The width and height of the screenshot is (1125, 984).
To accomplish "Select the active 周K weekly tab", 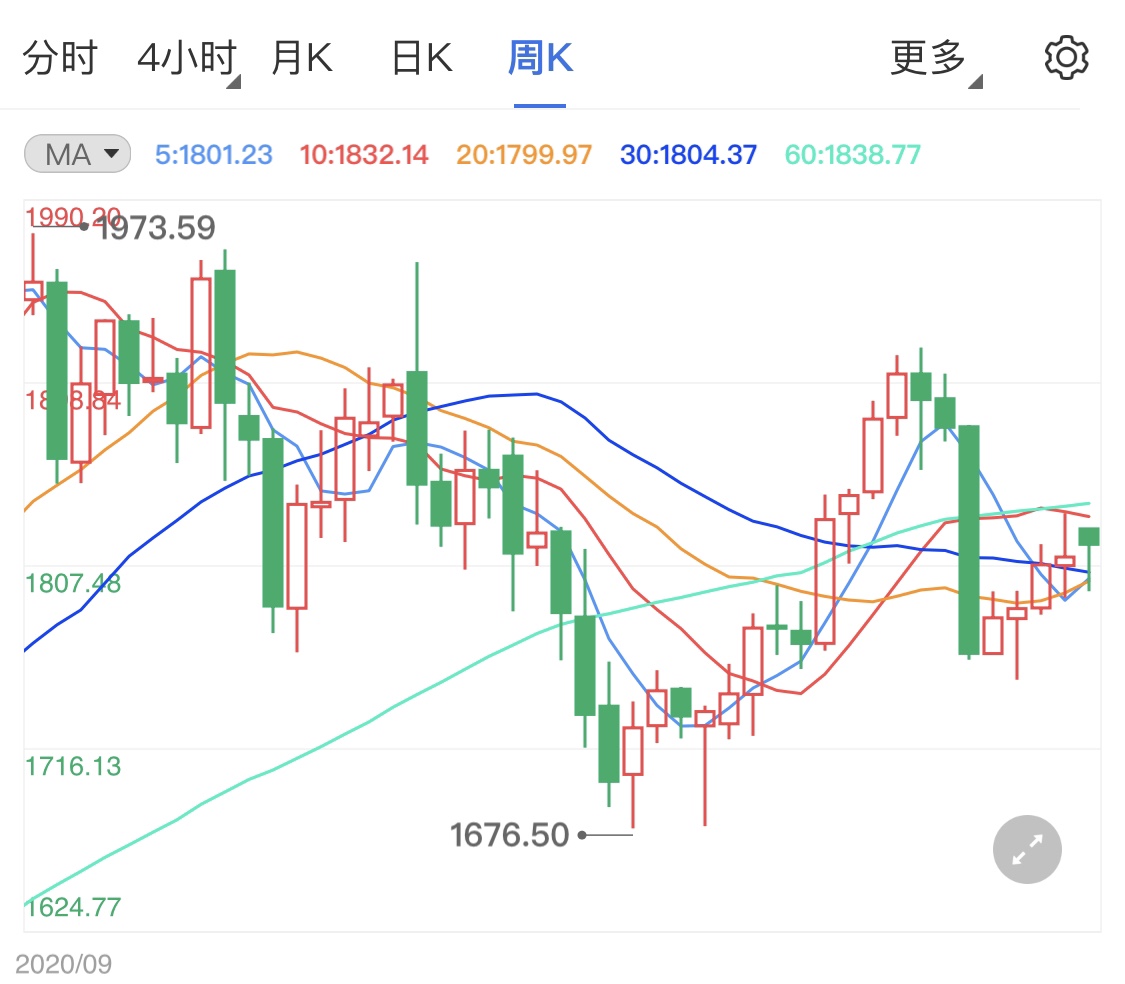I will click(x=540, y=57).
